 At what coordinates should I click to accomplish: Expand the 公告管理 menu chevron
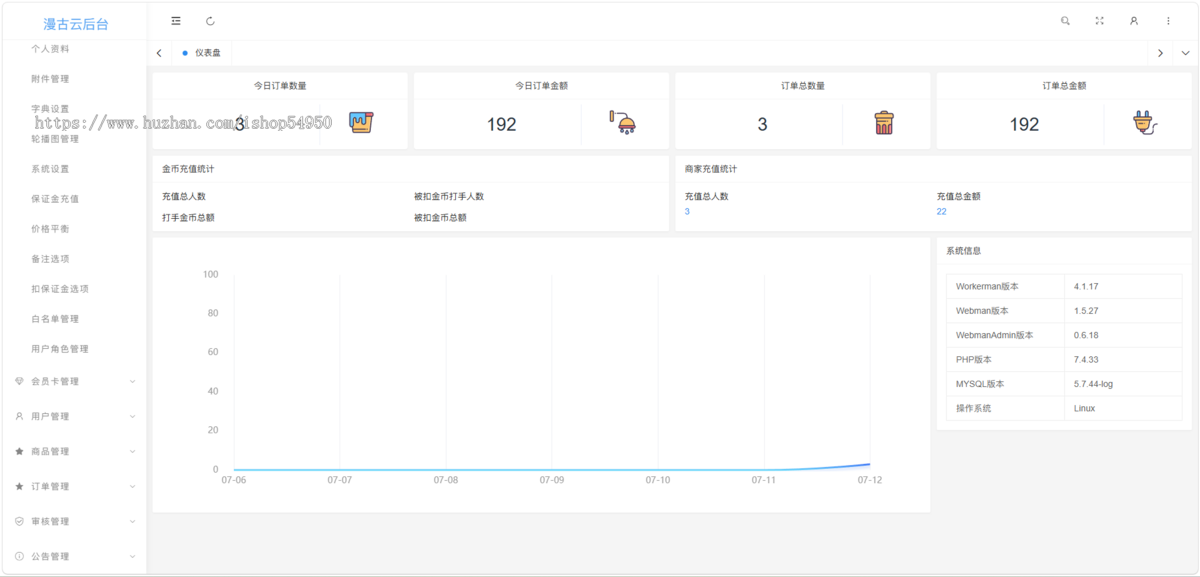point(133,556)
